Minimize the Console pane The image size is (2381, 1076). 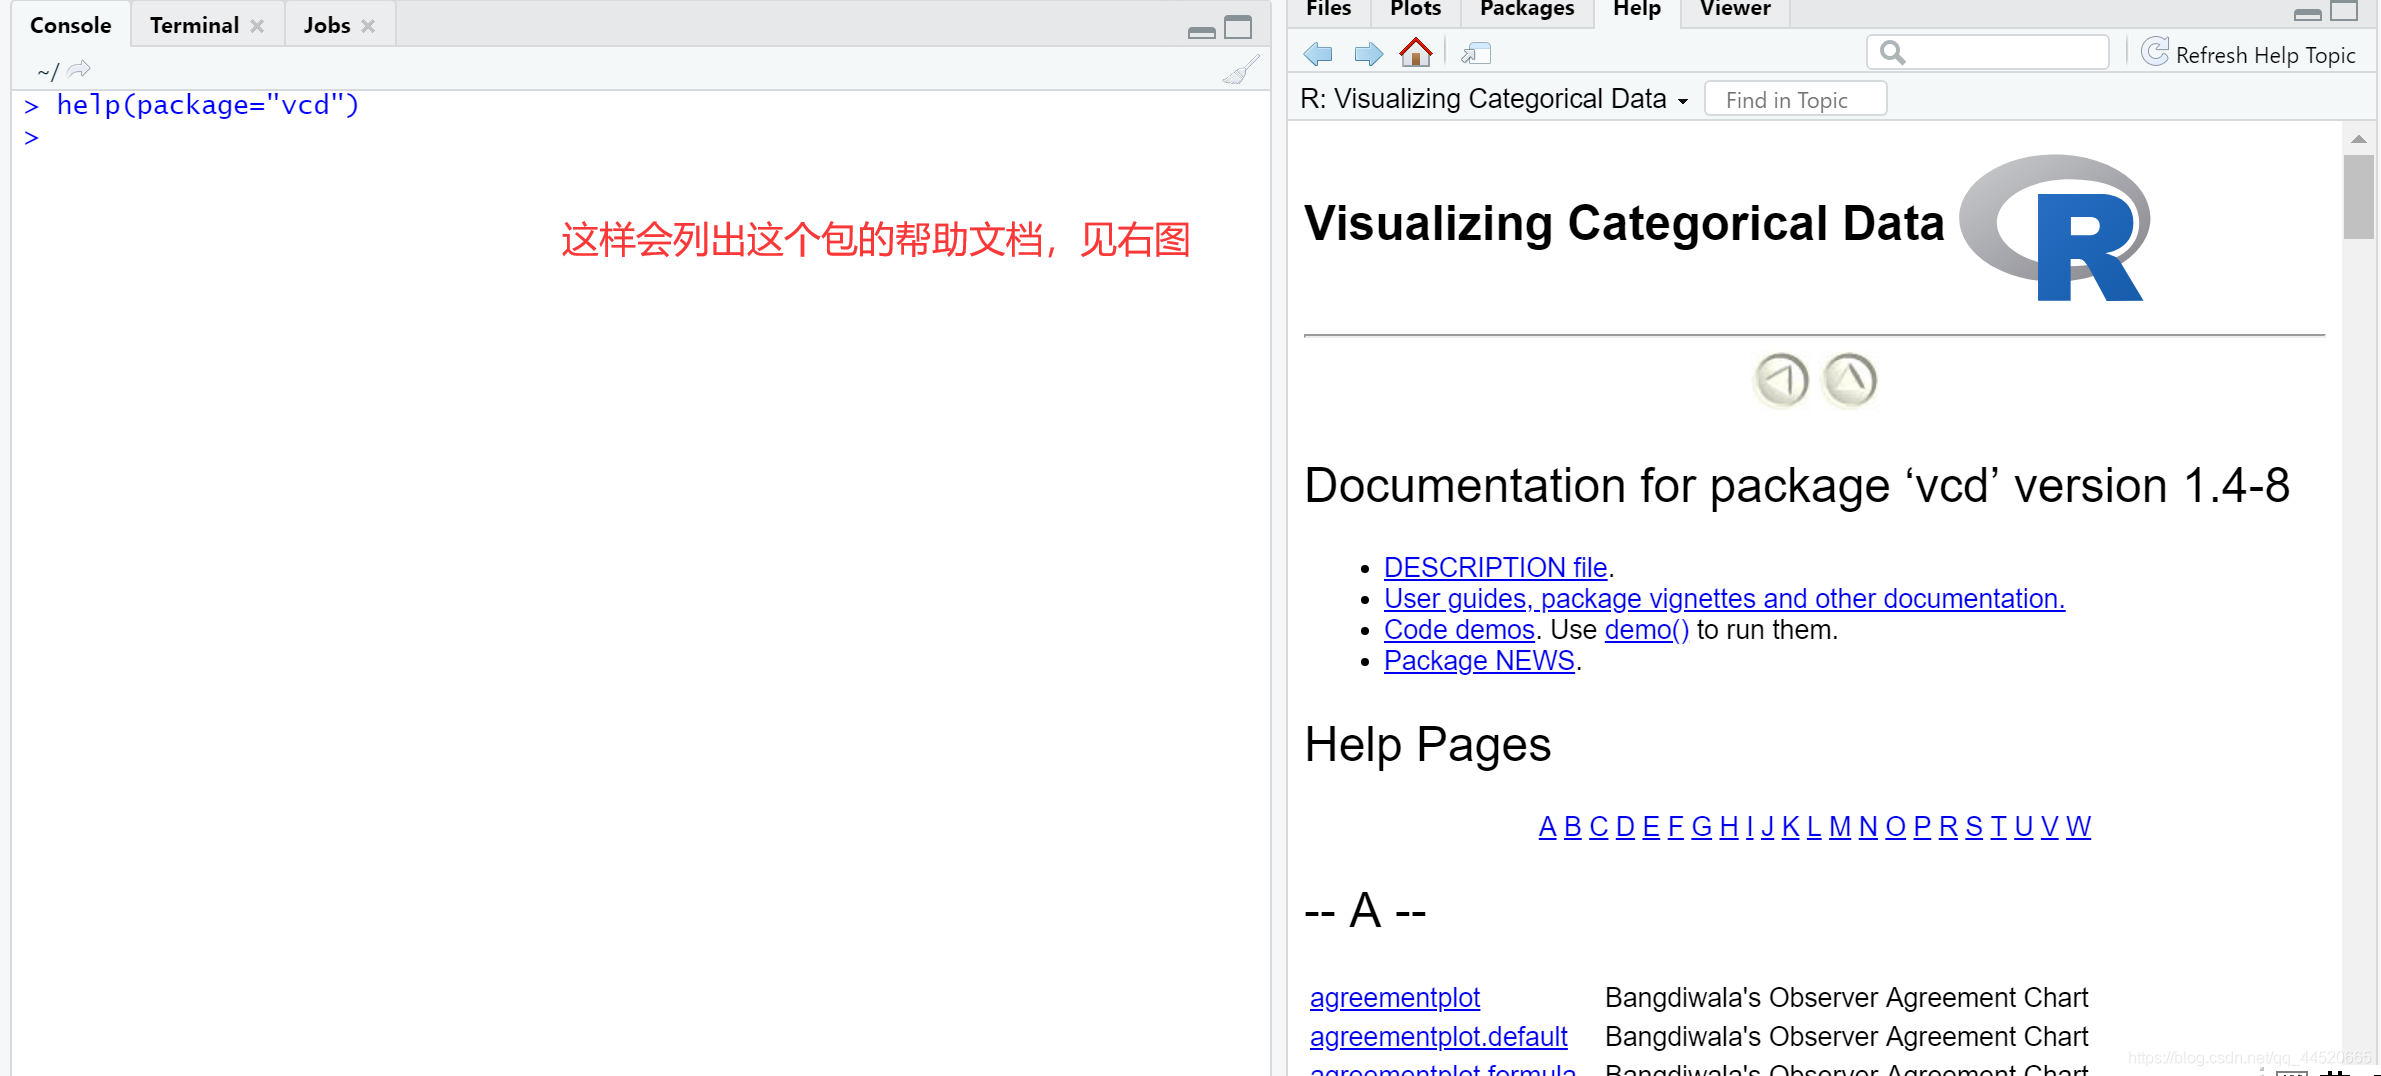[x=1202, y=32]
